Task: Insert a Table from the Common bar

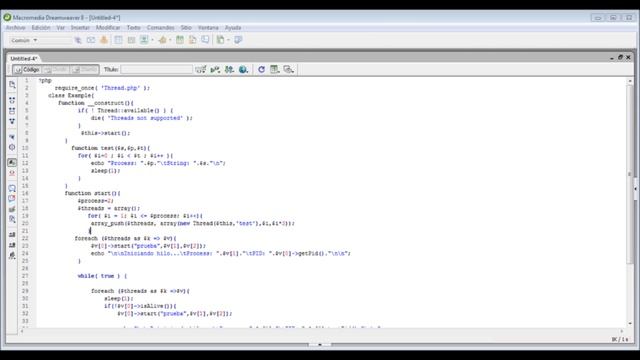Action: tap(118, 40)
